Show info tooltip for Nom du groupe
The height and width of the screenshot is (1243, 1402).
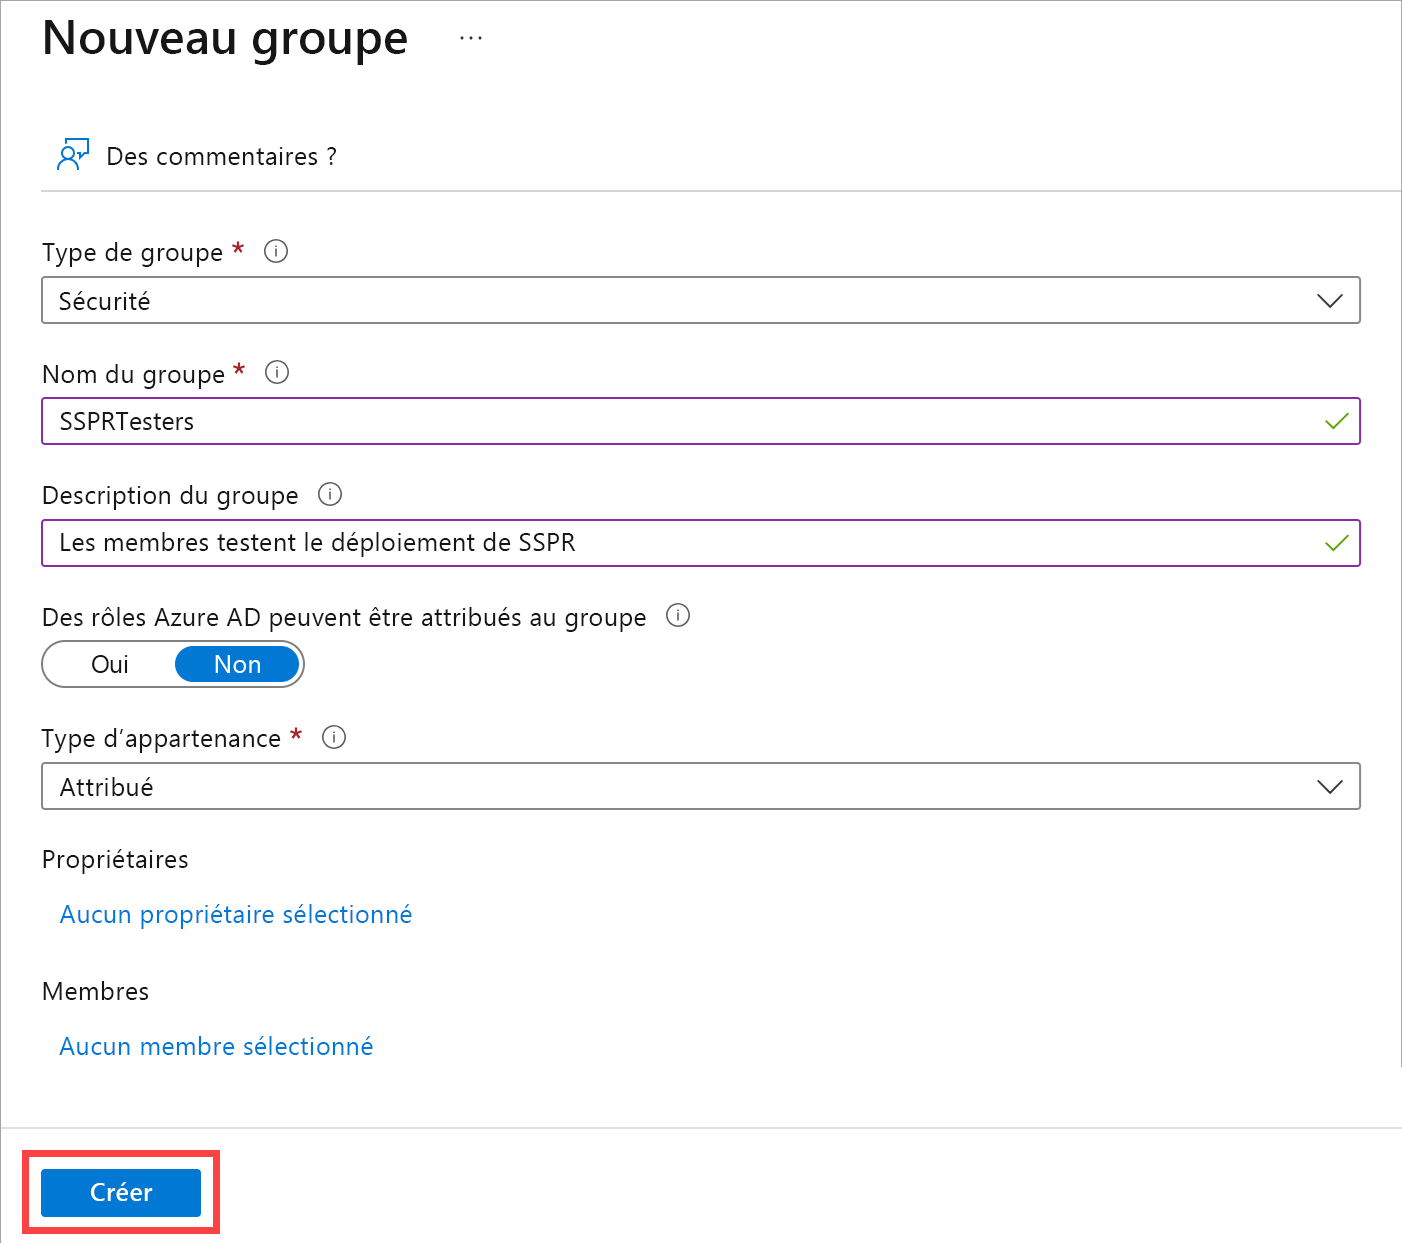tap(277, 373)
